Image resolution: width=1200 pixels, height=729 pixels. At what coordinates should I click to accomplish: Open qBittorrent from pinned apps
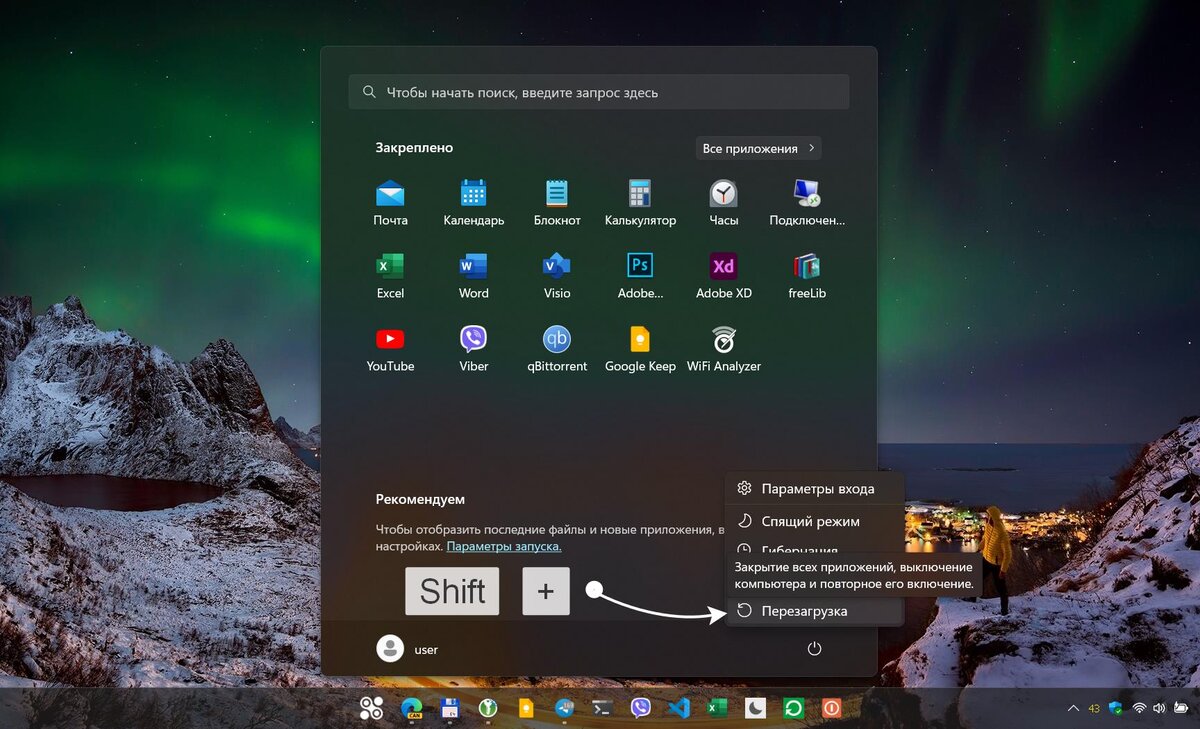pos(557,349)
